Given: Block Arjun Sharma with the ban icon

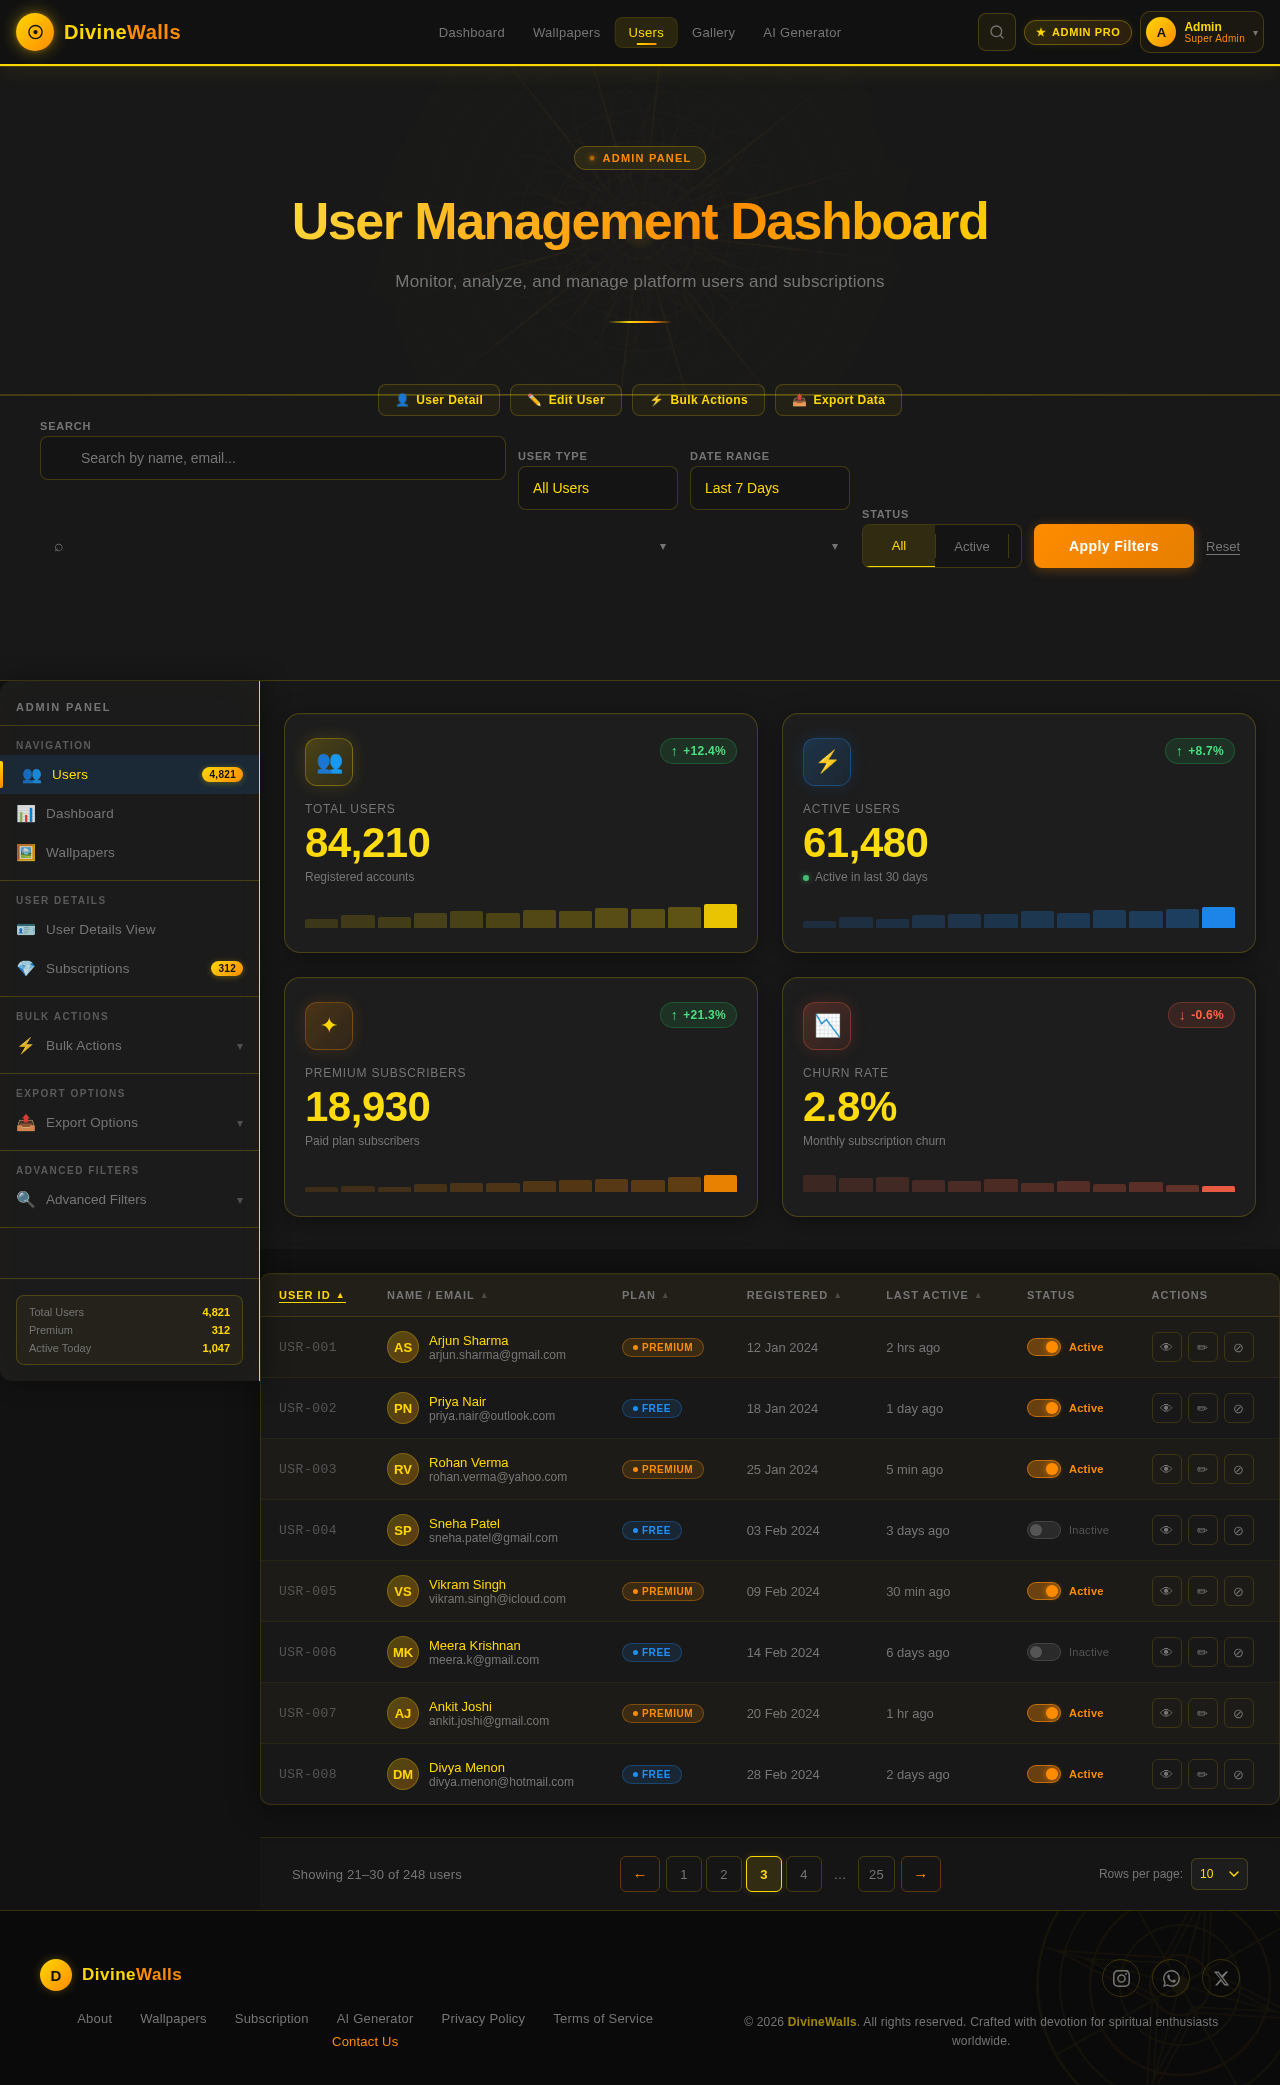Looking at the screenshot, I should point(1238,1347).
